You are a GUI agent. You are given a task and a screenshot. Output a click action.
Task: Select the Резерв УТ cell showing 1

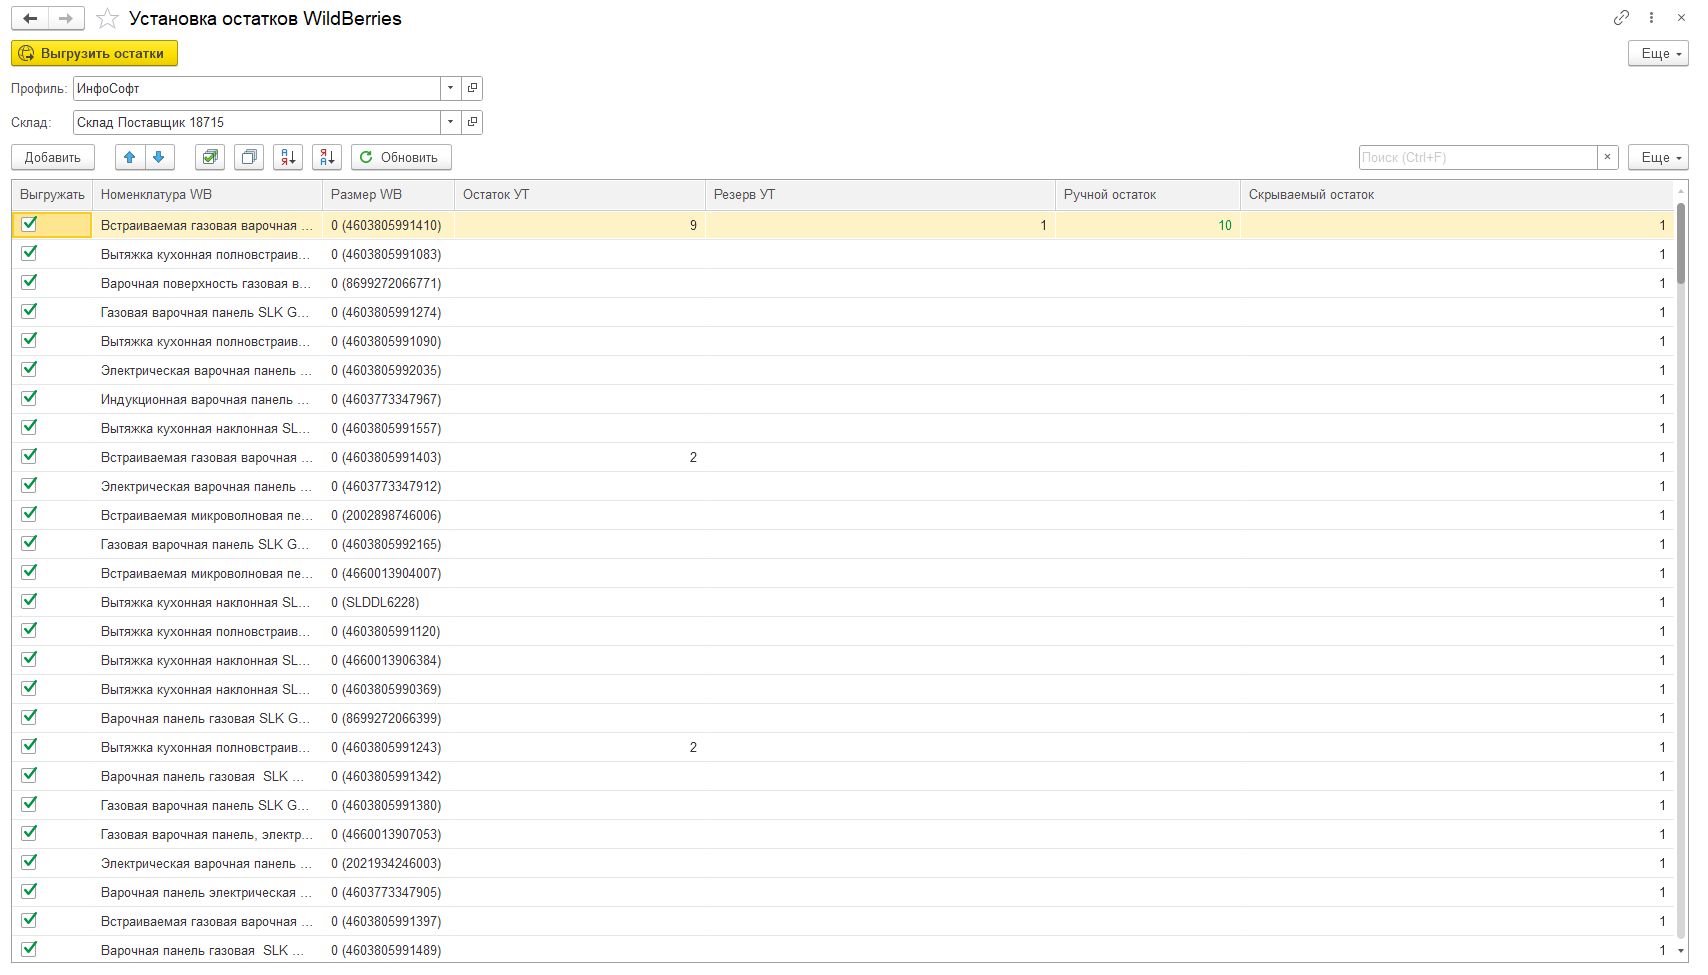click(880, 225)
